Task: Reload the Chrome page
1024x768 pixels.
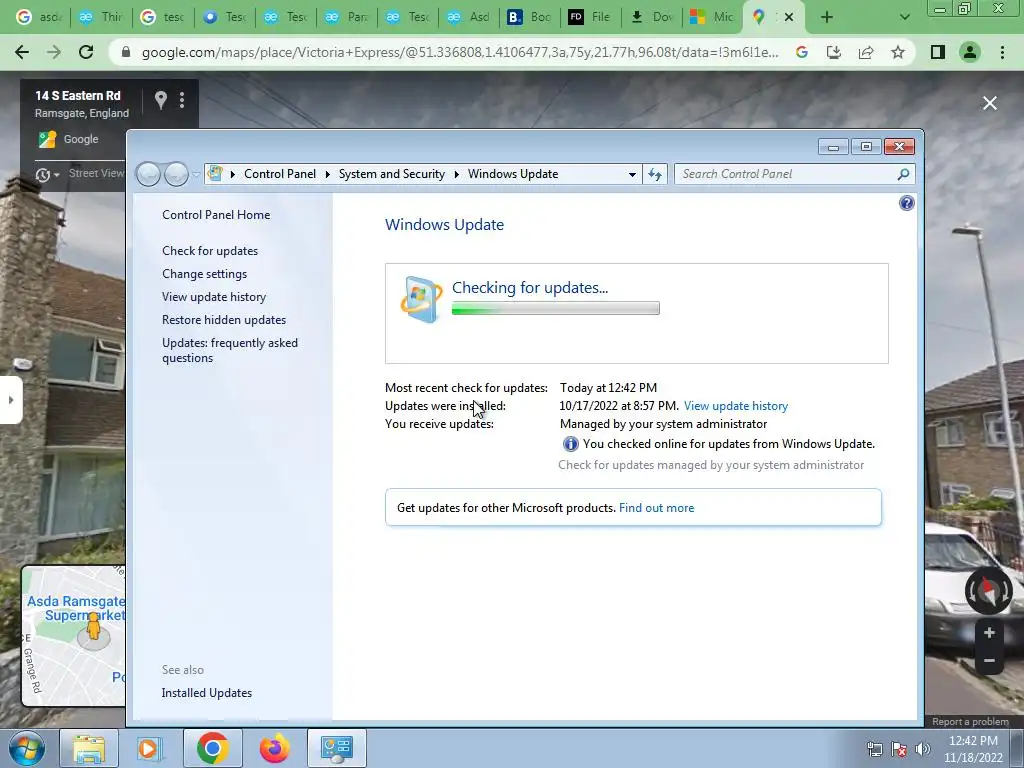Action: [x=86, y=52]
